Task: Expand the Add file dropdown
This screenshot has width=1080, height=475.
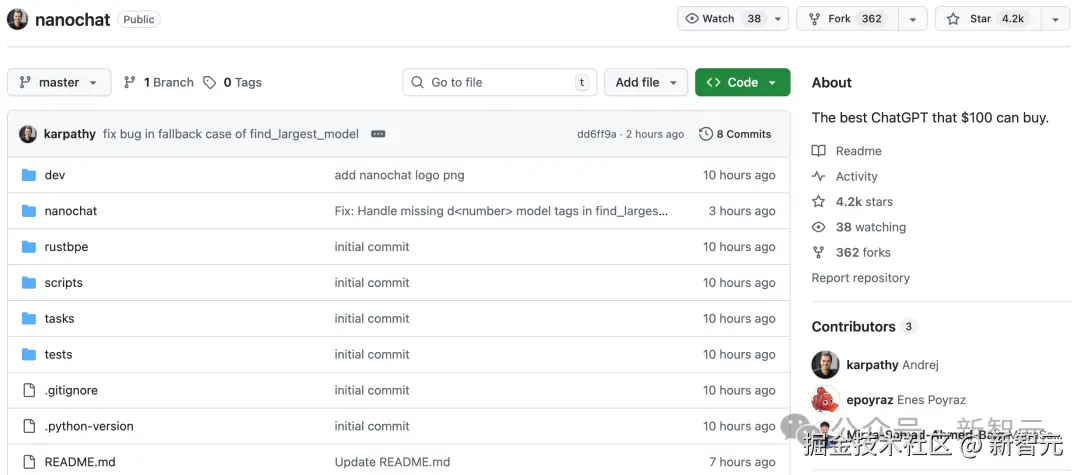Action: click(645, 83)
